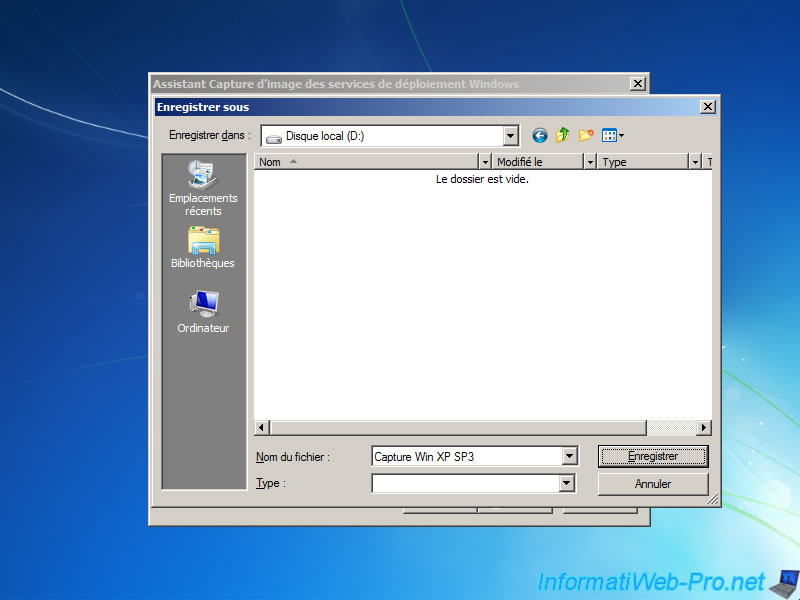Click the Enregistrer button

point(653,456)
